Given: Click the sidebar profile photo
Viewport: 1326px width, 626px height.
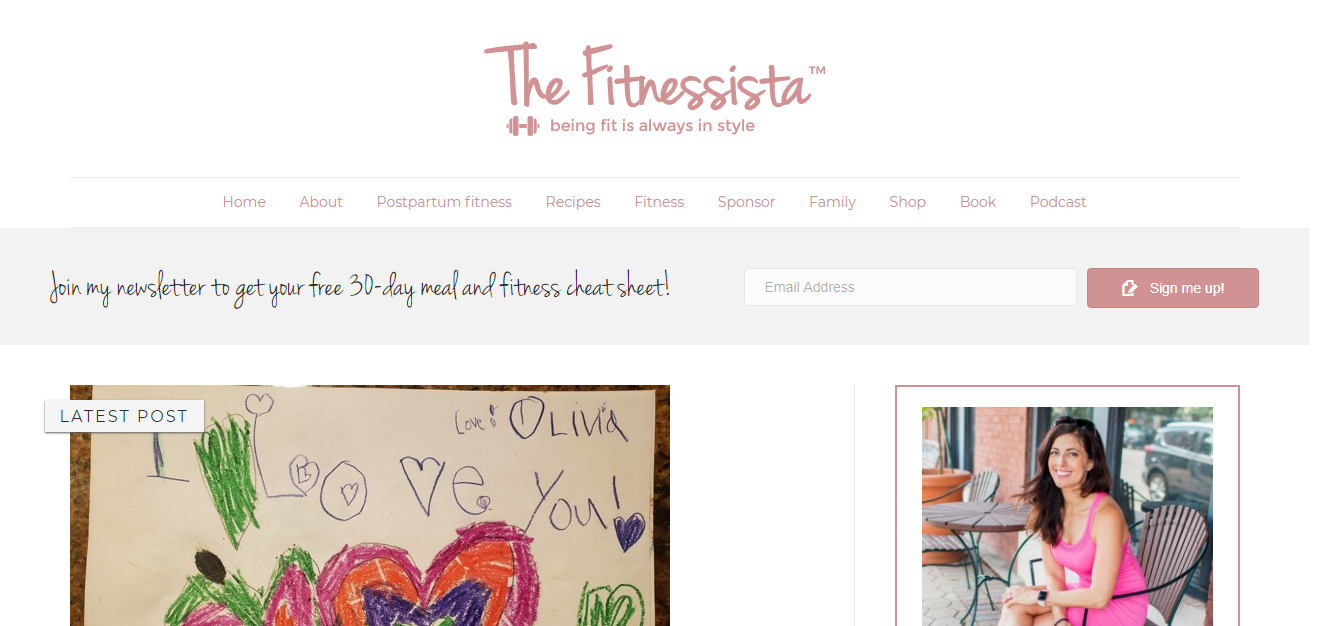Looking at the screenshot, I should 1067,516.
